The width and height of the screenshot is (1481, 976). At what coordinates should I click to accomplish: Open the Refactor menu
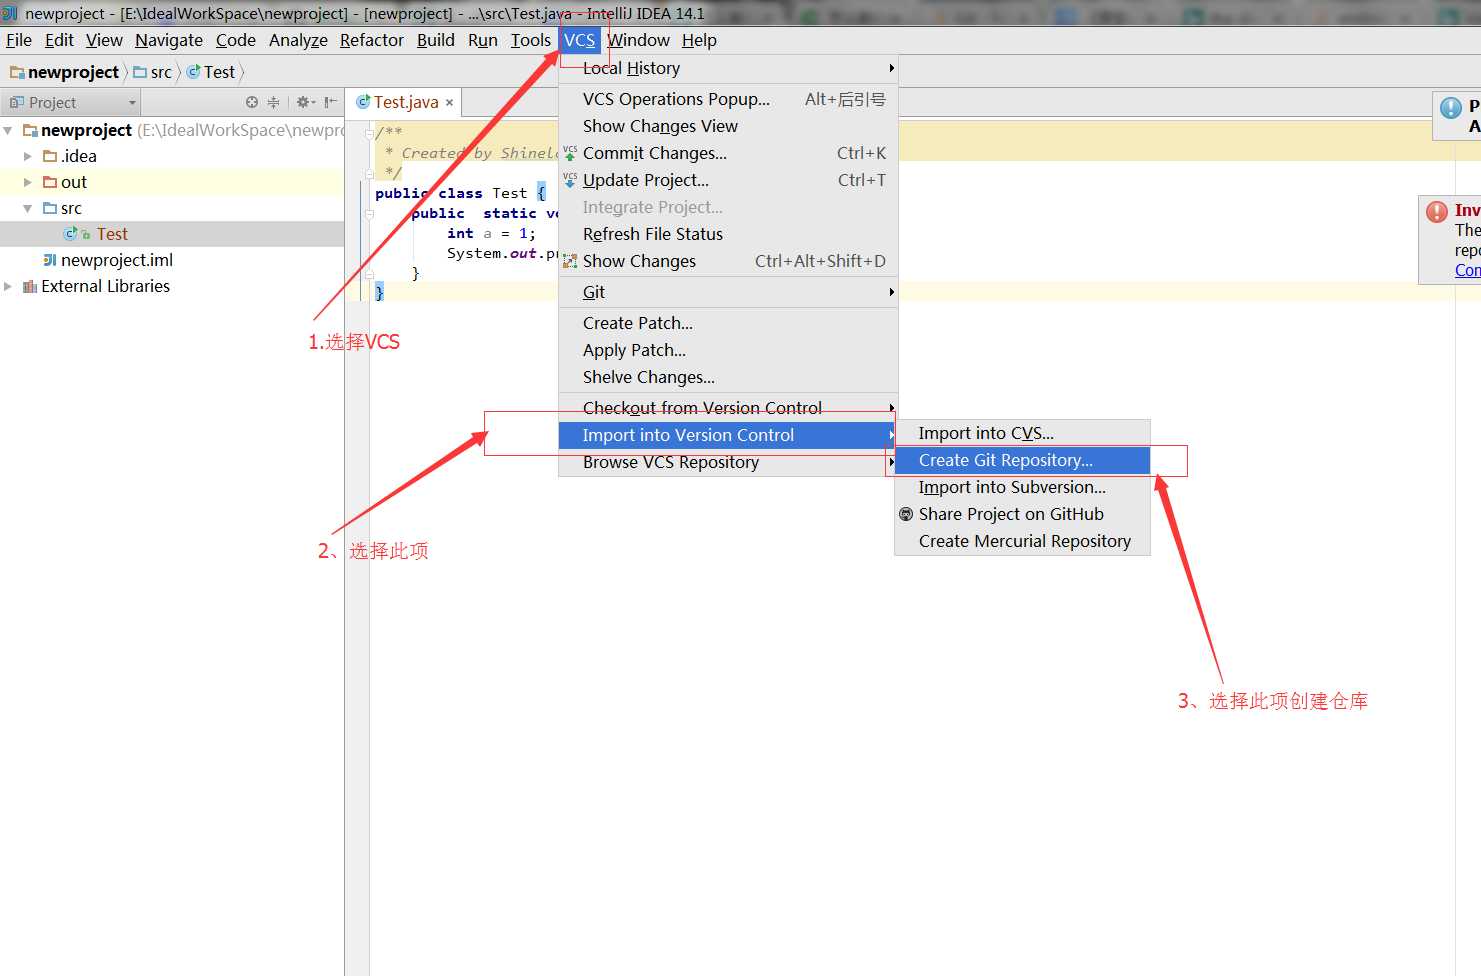click(x=372, y=40)
